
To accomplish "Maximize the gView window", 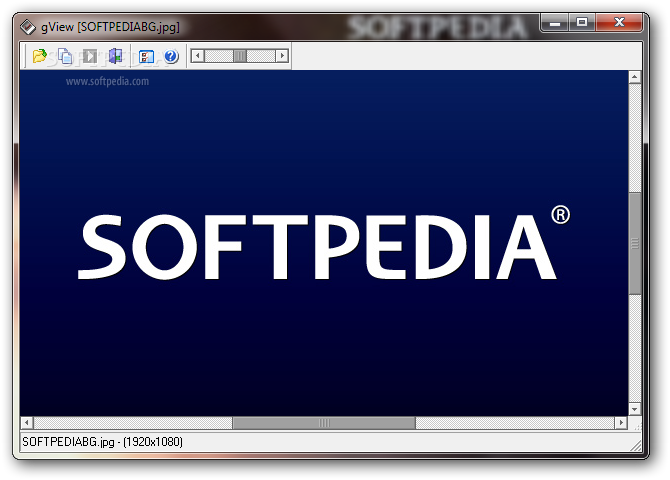I will coord(582,22).
